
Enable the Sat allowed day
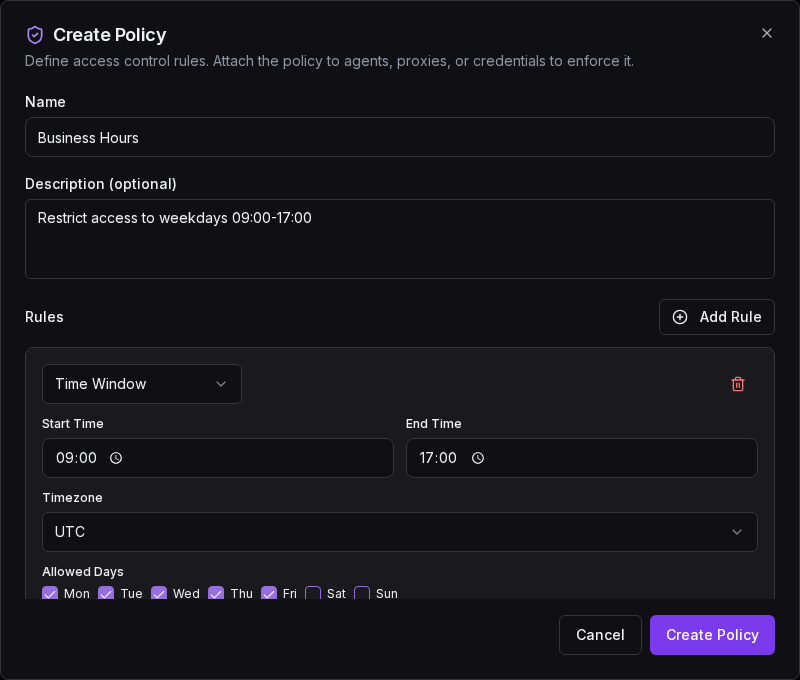point(313,593)
